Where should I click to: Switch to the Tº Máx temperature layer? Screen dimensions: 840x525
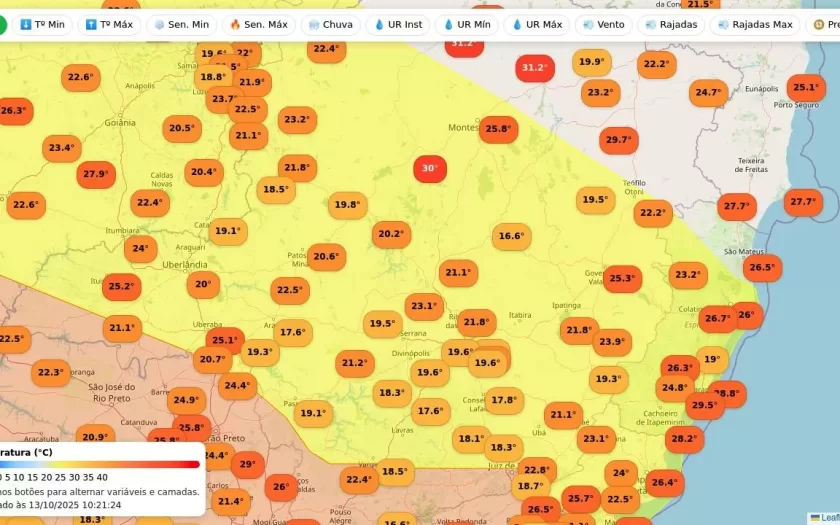[109, 24]
